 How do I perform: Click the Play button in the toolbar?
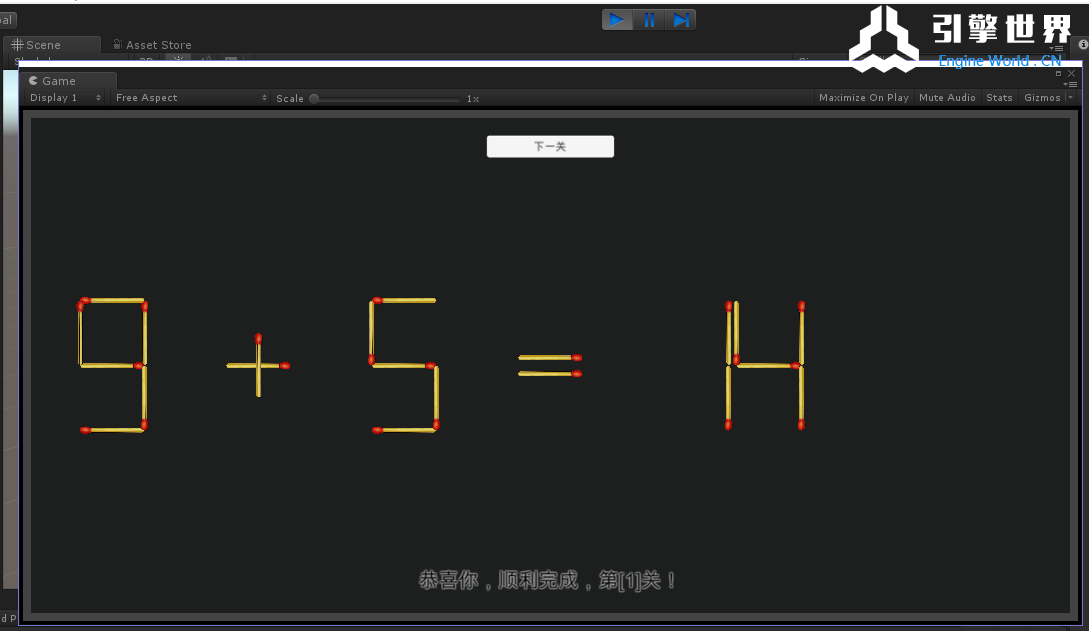pyautogui.click(x=617, y=20)
